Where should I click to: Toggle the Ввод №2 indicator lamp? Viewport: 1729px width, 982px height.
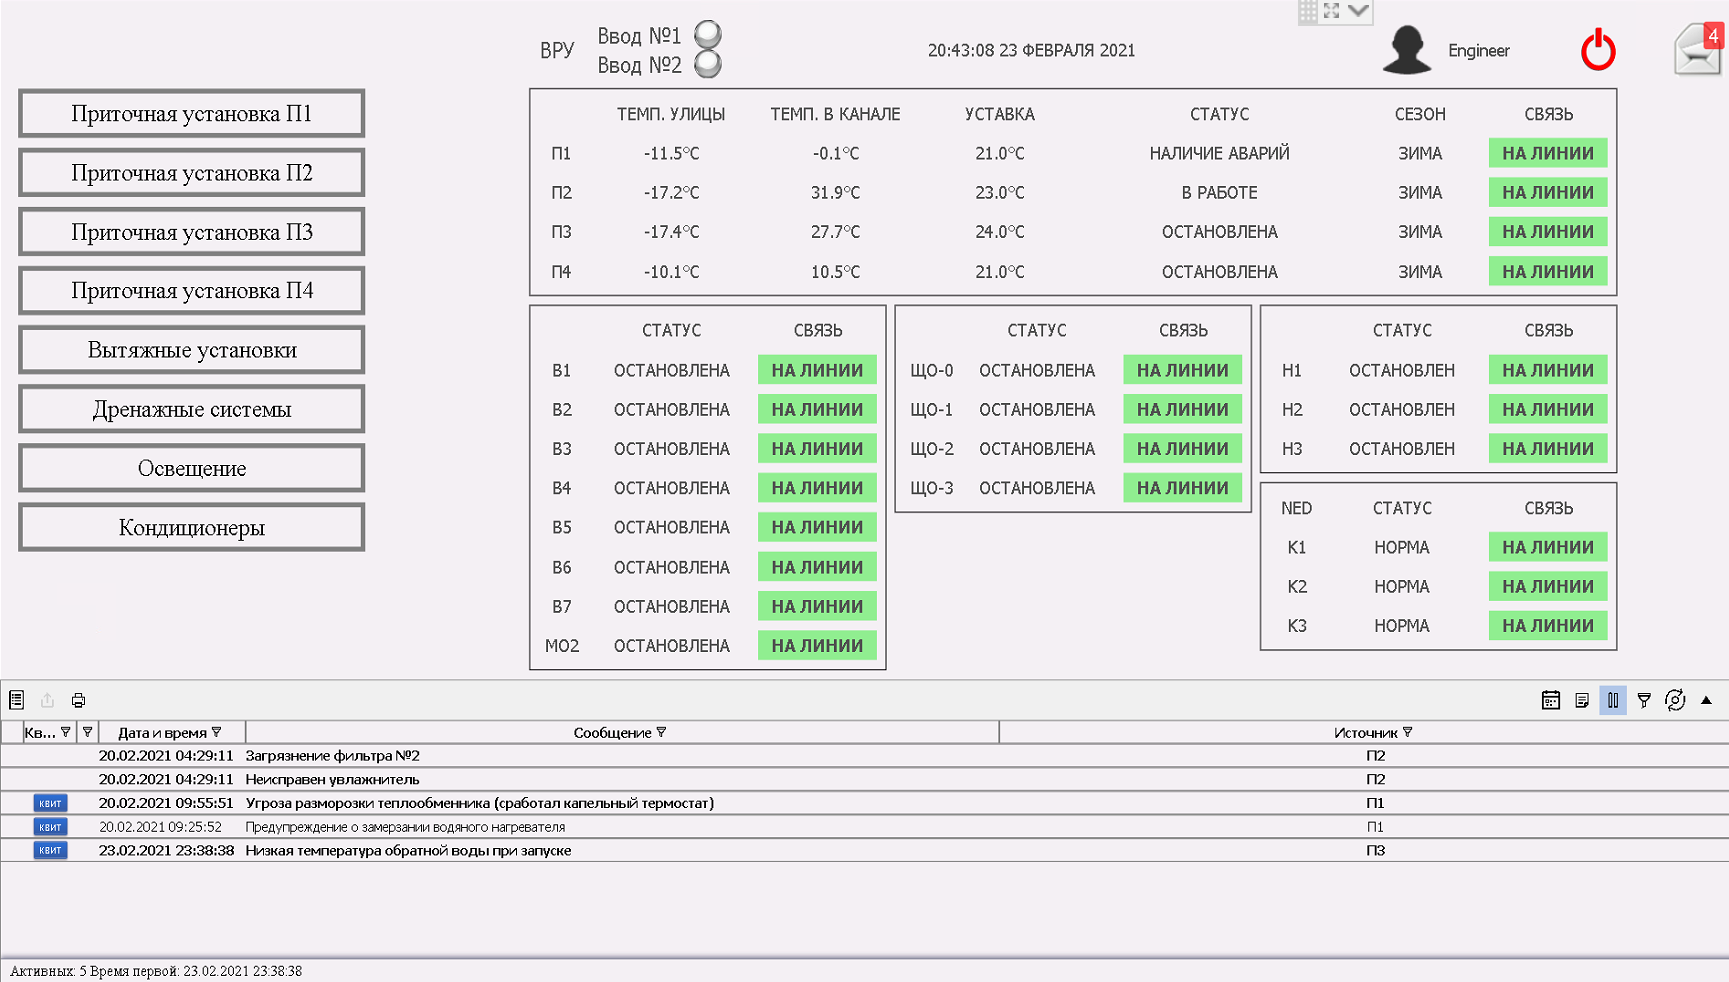[708, 64]
